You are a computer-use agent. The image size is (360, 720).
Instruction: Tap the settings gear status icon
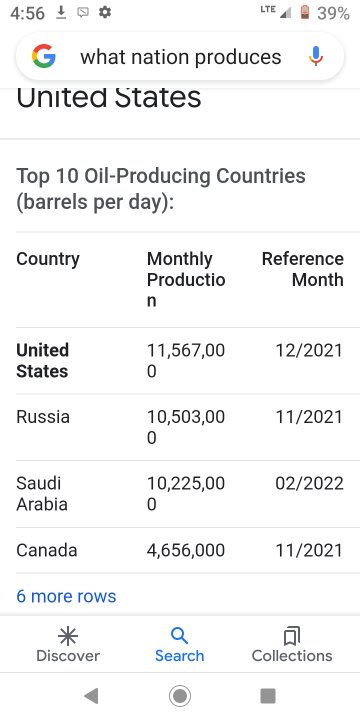105,12
